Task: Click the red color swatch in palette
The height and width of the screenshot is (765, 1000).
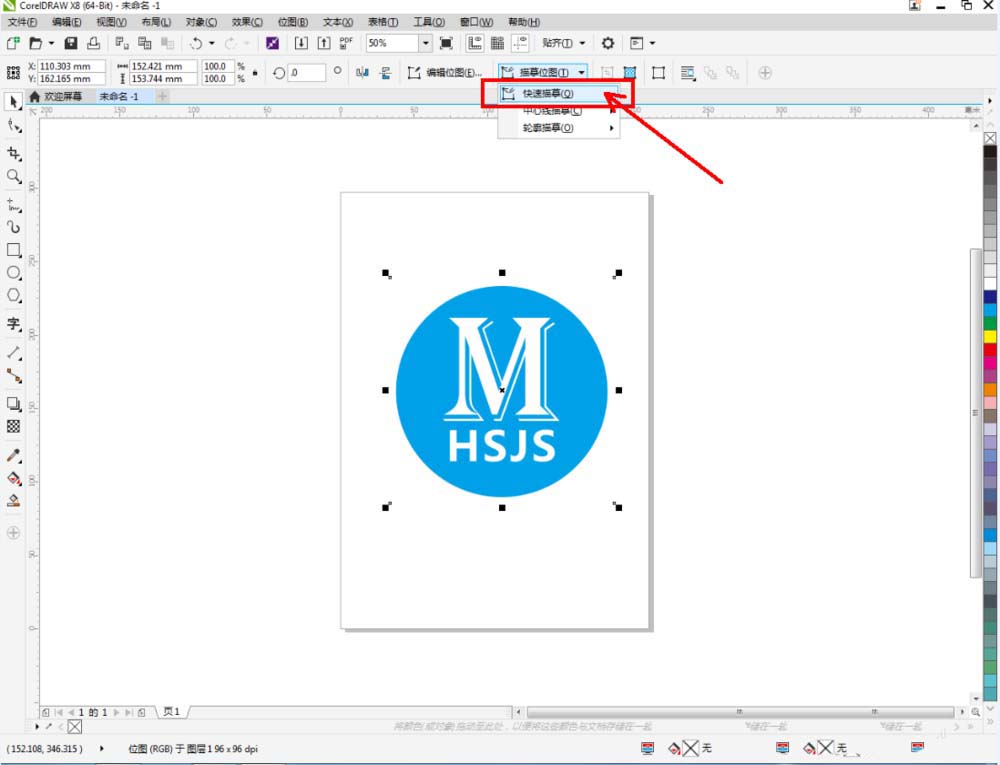Action: pos(990,349)
